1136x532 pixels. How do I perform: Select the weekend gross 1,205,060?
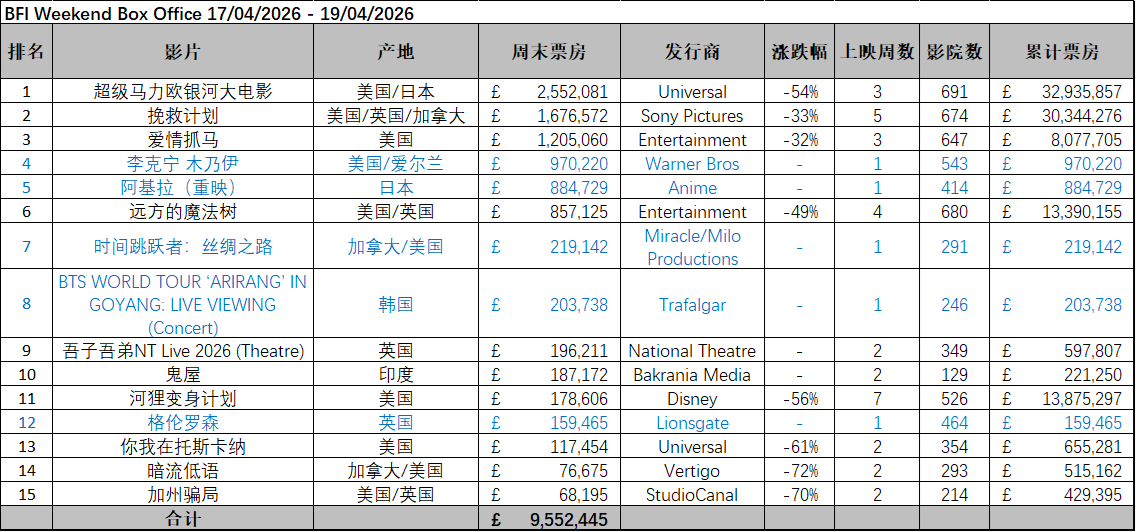tap(548, 140)
